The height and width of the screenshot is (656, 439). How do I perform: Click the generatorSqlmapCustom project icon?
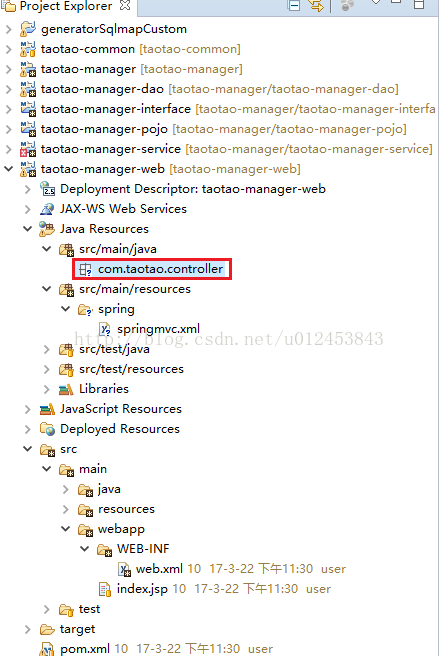coord(28,29)
